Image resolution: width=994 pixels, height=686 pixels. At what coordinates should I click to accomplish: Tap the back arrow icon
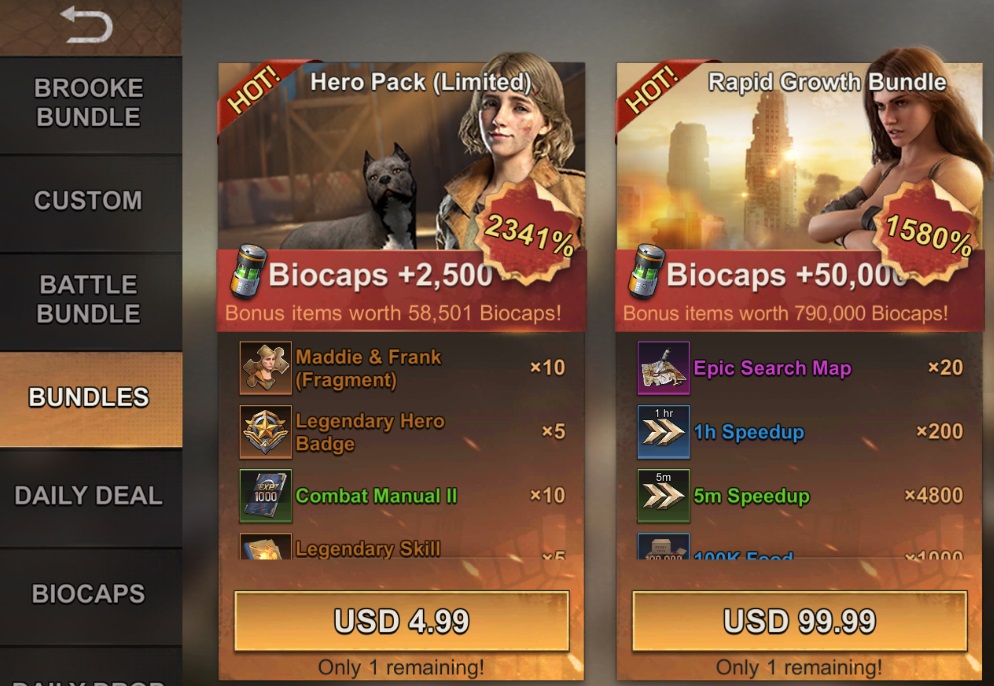[87, 25]
